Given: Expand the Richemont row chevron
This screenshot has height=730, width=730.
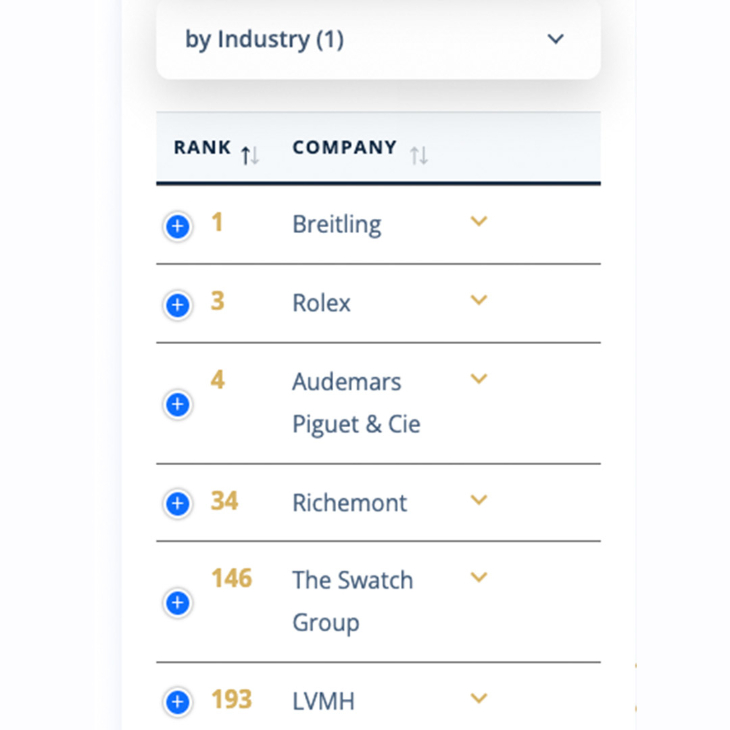Looking at the screenshot, I should pyautogui.click(x=479, y=500).
